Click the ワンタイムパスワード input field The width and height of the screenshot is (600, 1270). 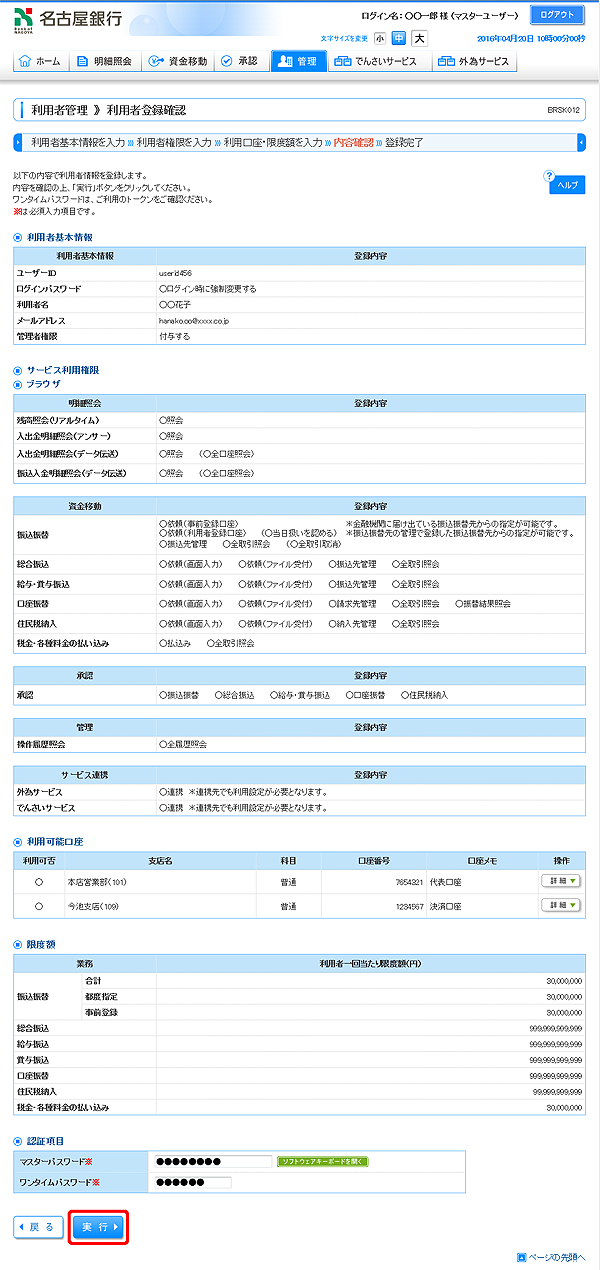pos(192,1182)
